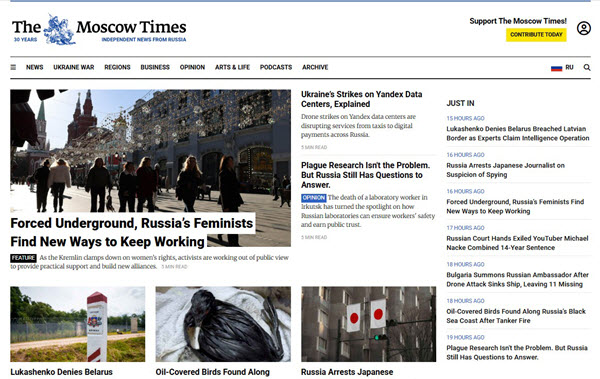
Task: Open the Japanese flags thumbnail
Action: pos(368,324)
